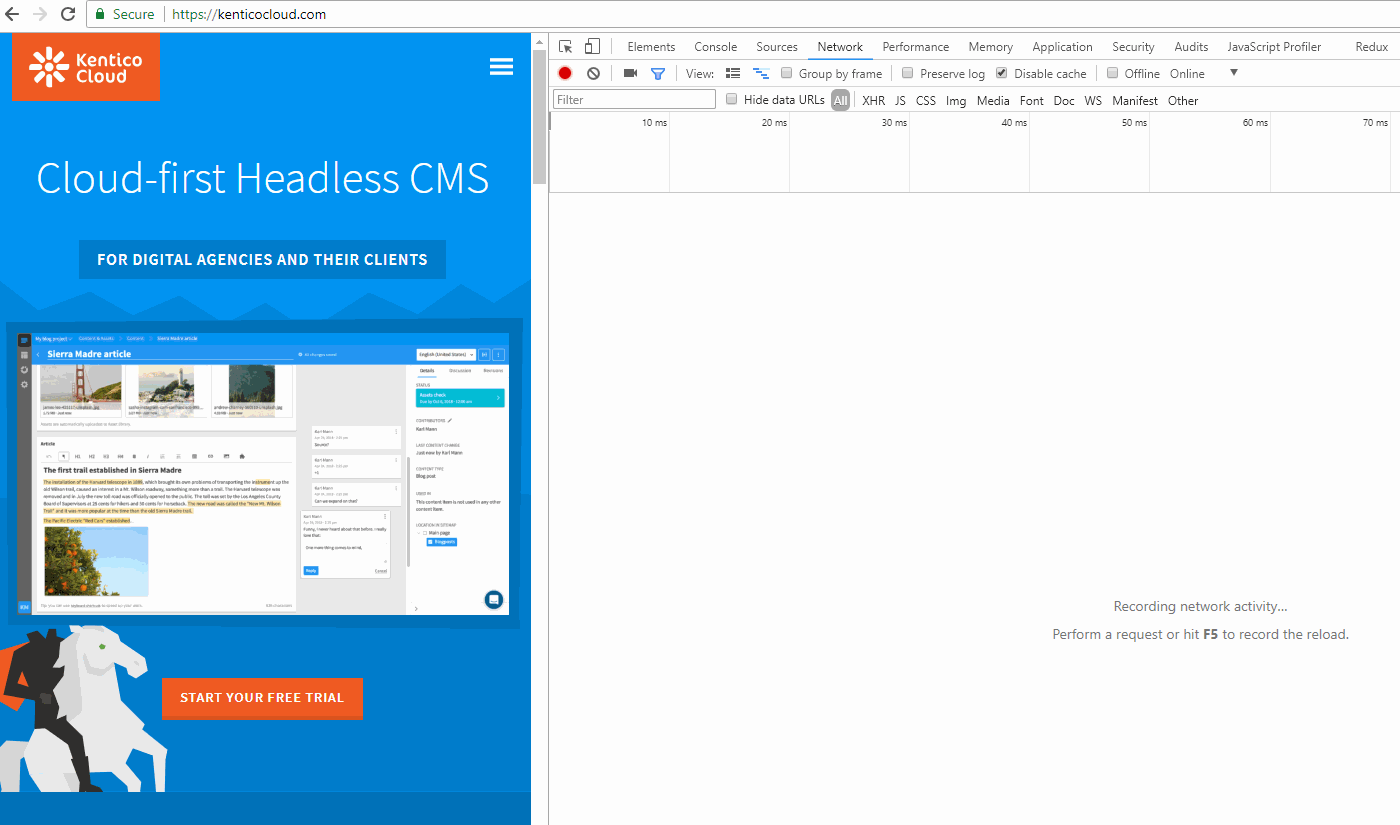This screenshot has width=1400, height=825.
Task: Click the Kentico product screenshot image
Action: click(x=264, y=474)
